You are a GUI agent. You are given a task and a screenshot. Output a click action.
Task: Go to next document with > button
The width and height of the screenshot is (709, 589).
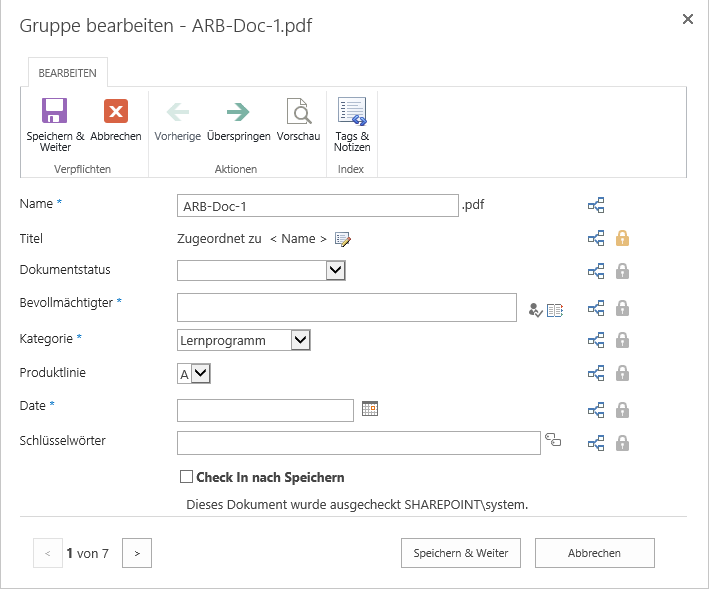(137, 553)
